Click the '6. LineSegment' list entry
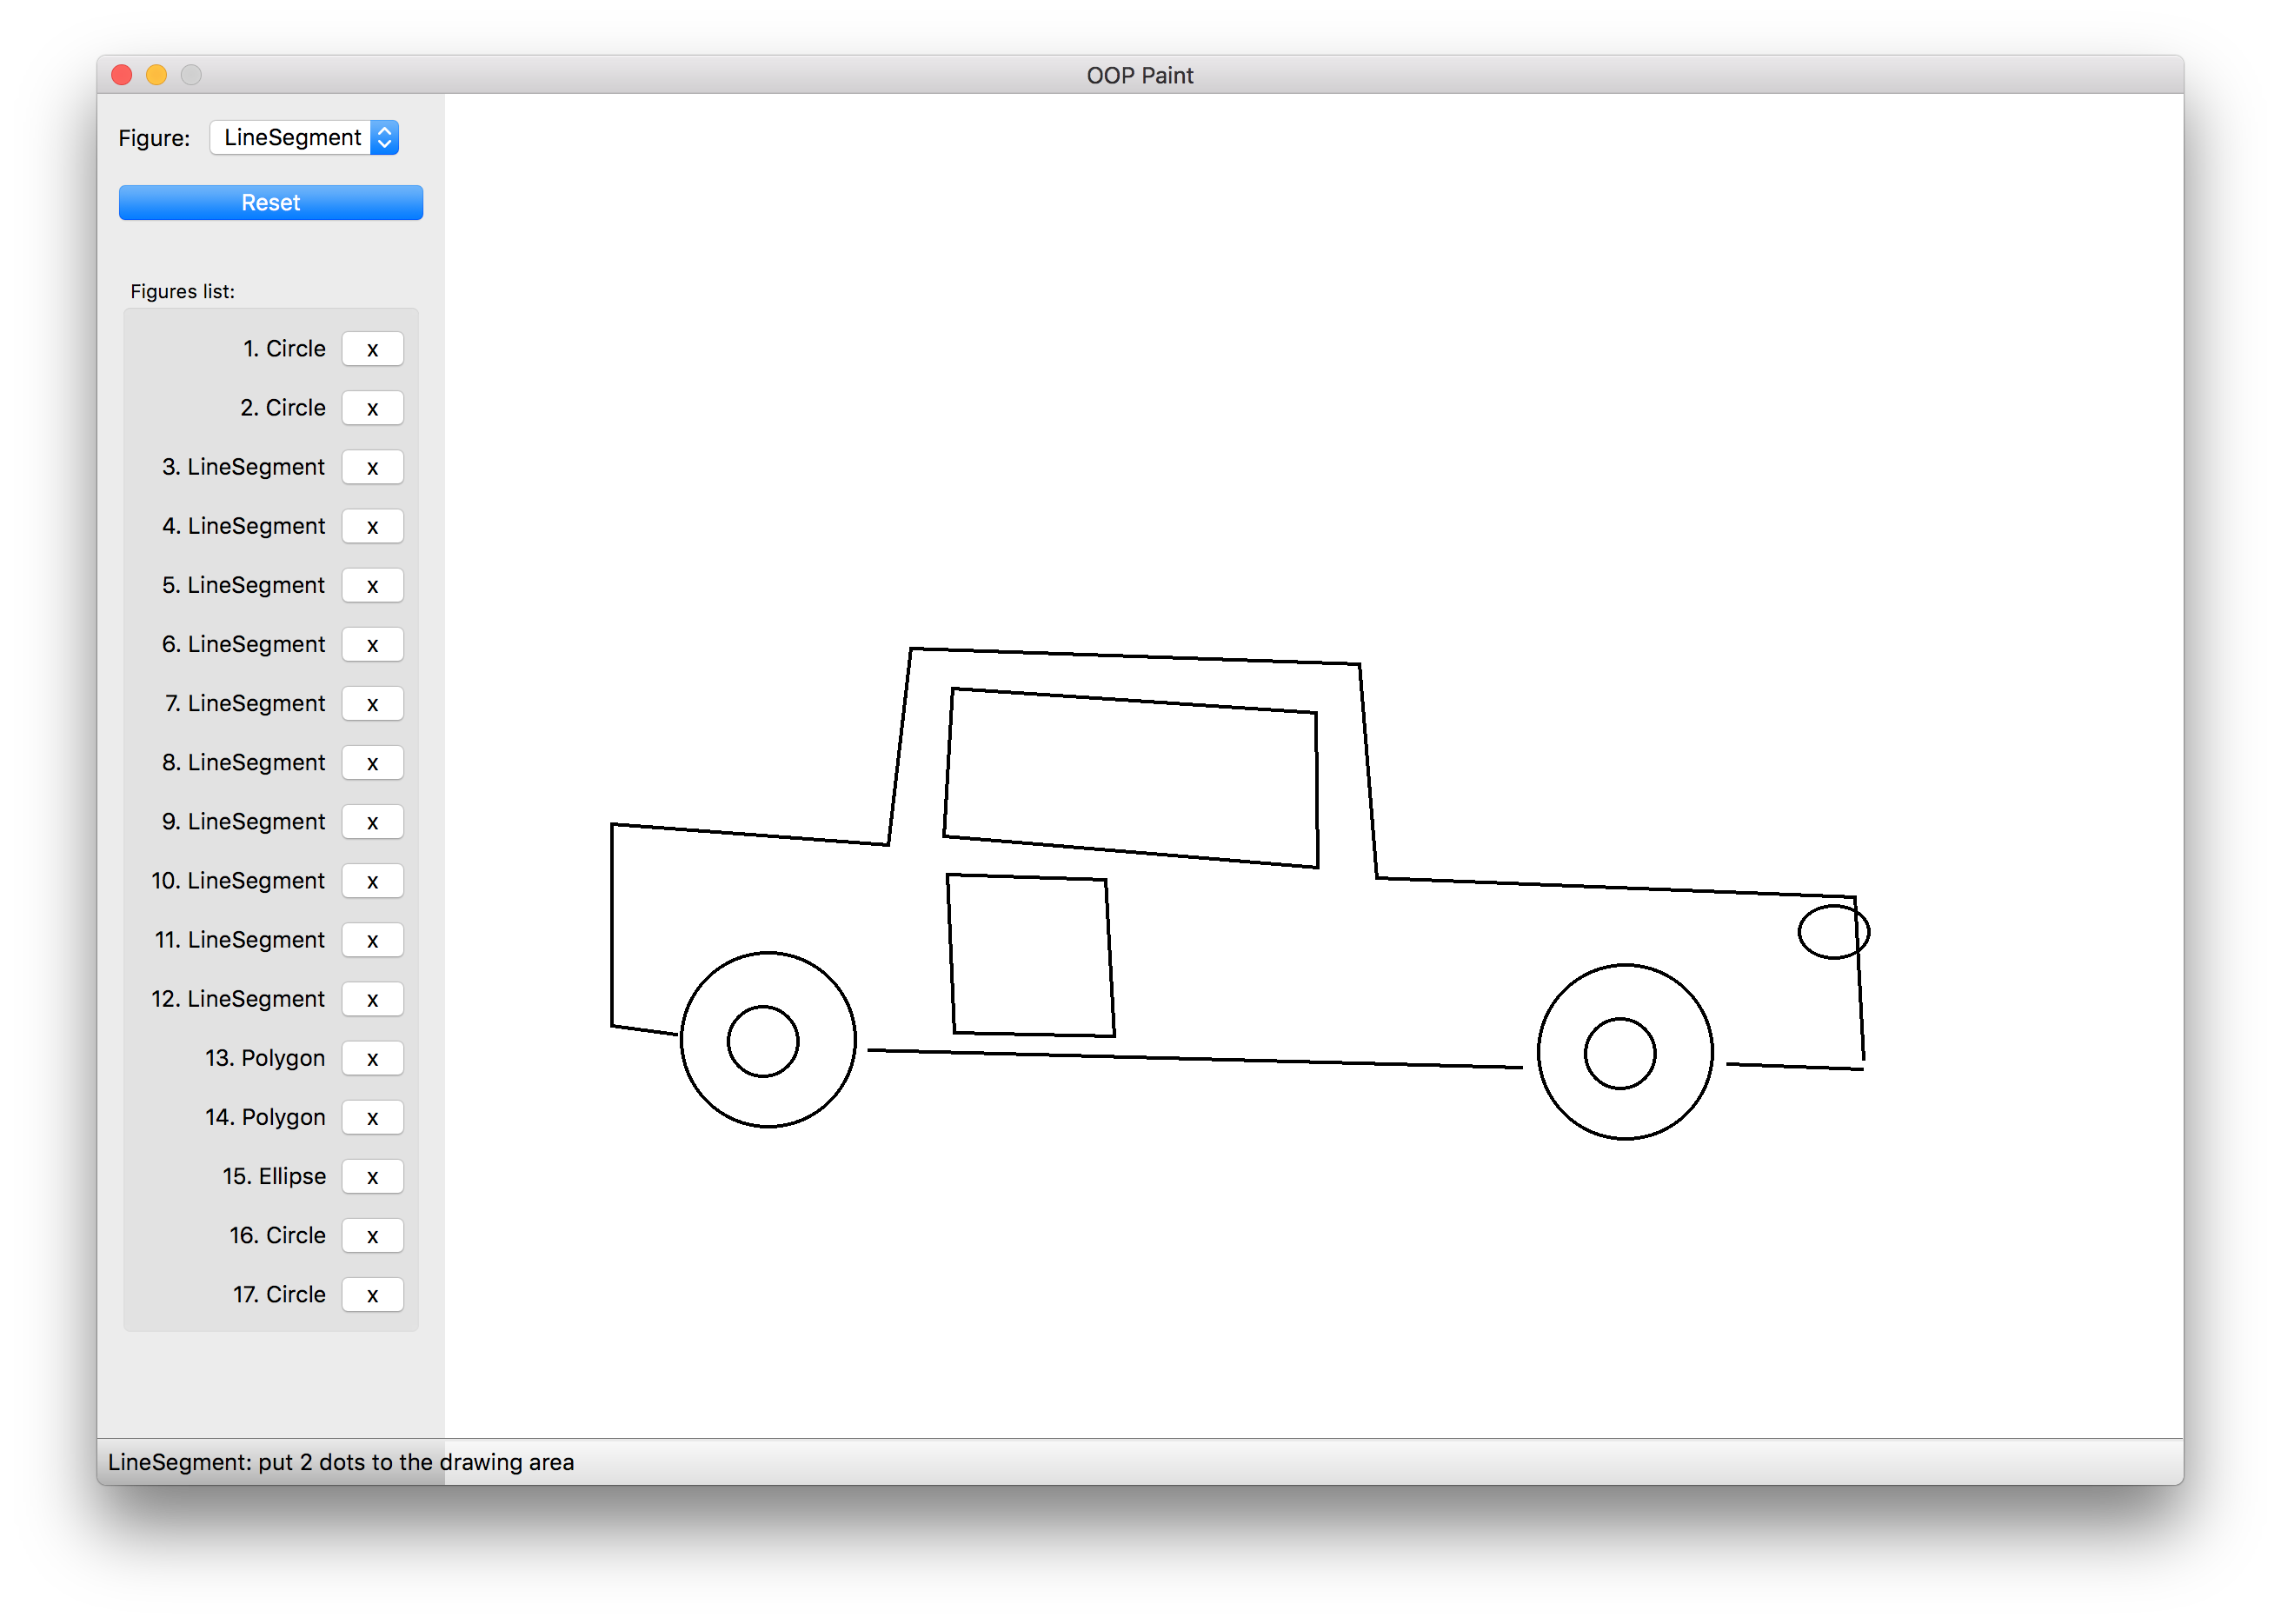2281x1624 pixels. [x=244, y=644]
